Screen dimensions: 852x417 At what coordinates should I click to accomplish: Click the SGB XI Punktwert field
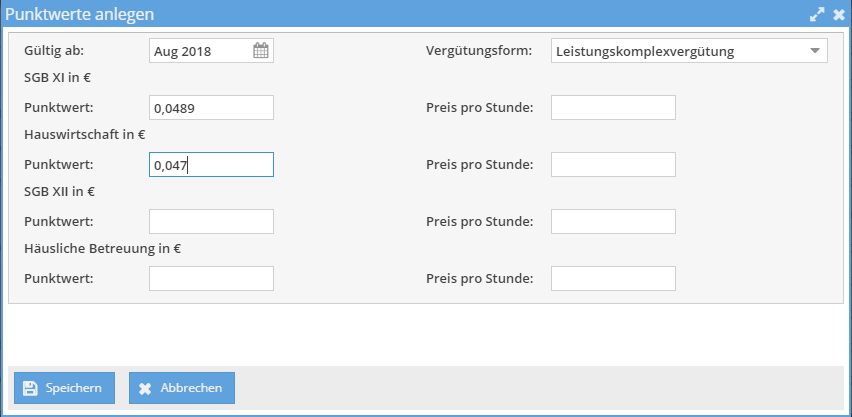211,108
